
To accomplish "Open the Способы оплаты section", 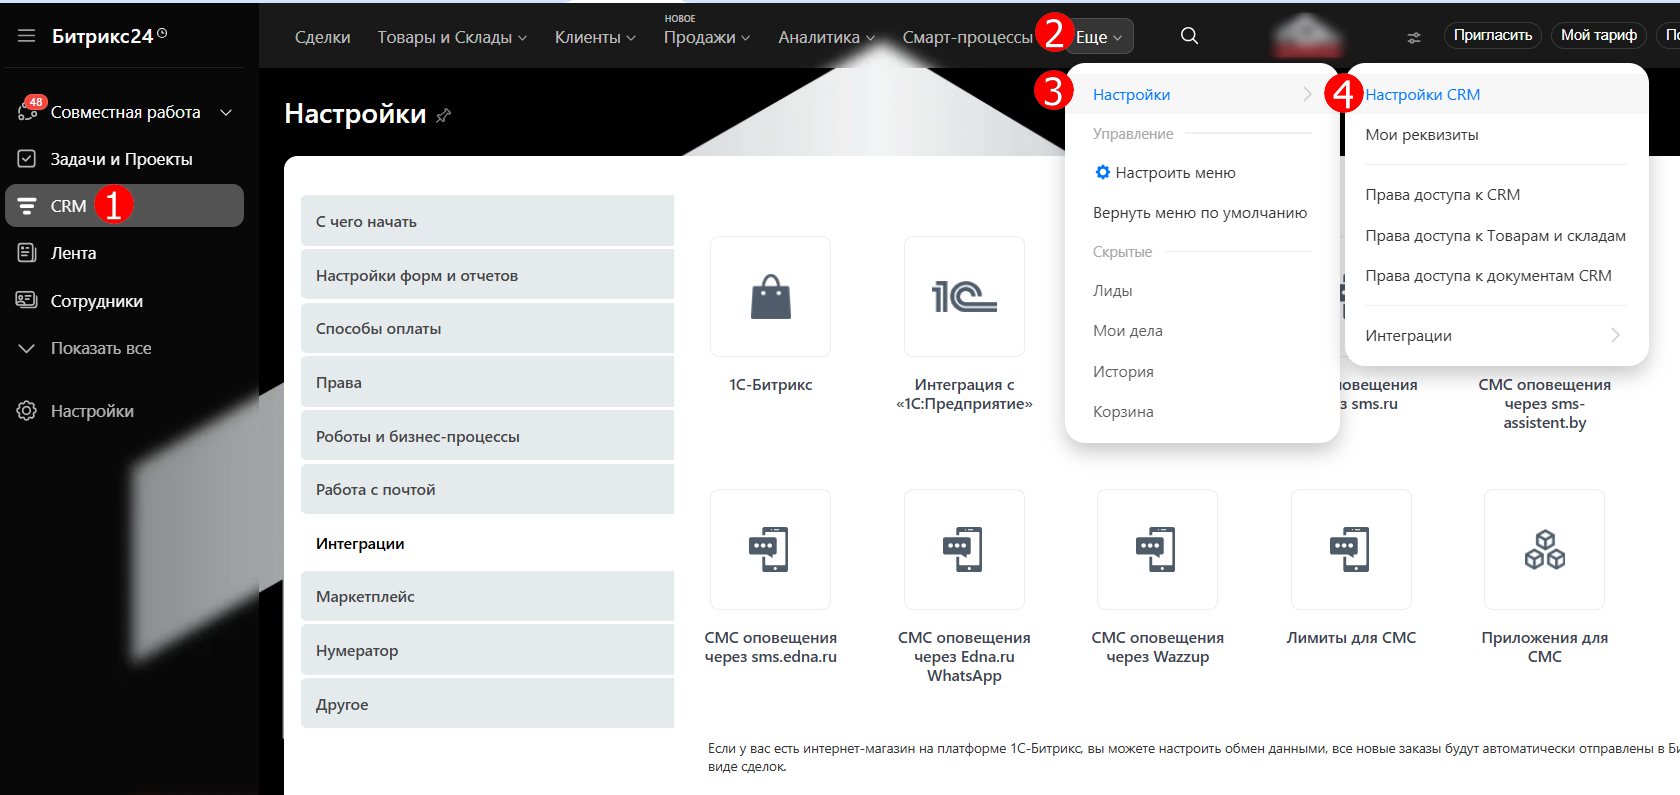I will pyautogui.click(x=487, y=328).
